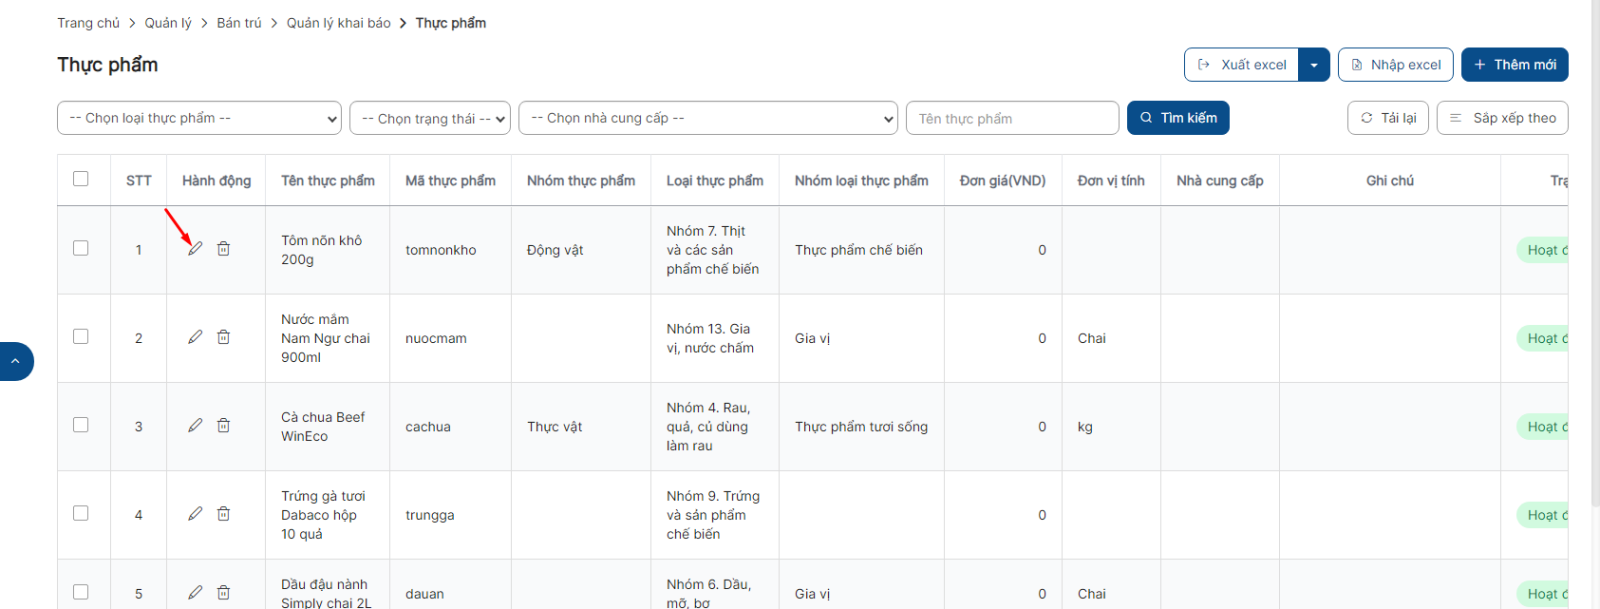This screenshot has width=1600, height=609.
Task: Open the Chọn nhà cung cấp dropdown
Action: 708,118
